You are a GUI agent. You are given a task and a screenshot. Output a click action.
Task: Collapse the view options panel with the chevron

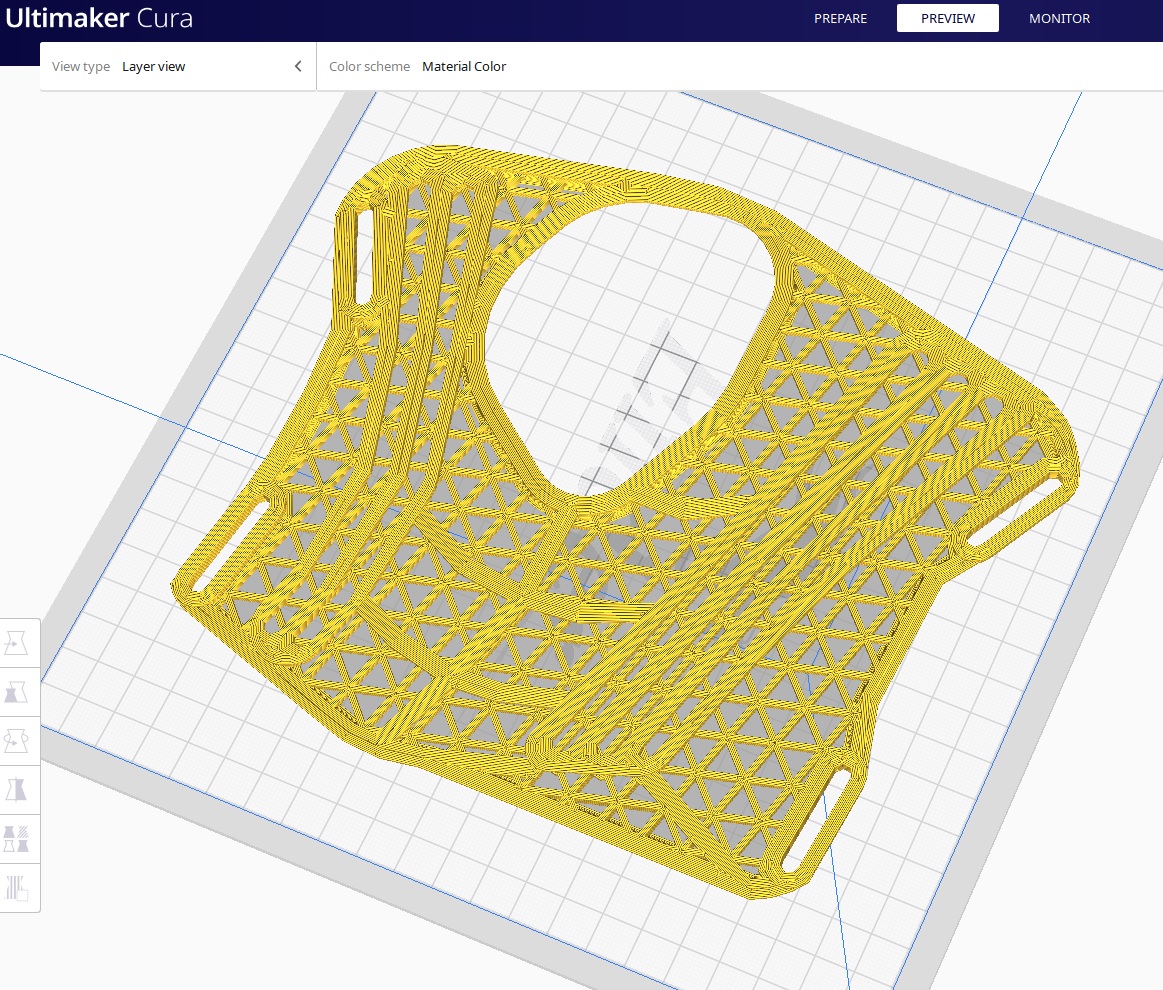coord(298,66)
